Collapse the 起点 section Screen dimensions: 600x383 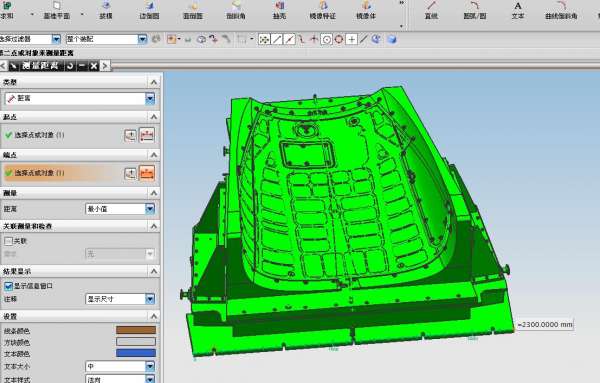[153, 117]
